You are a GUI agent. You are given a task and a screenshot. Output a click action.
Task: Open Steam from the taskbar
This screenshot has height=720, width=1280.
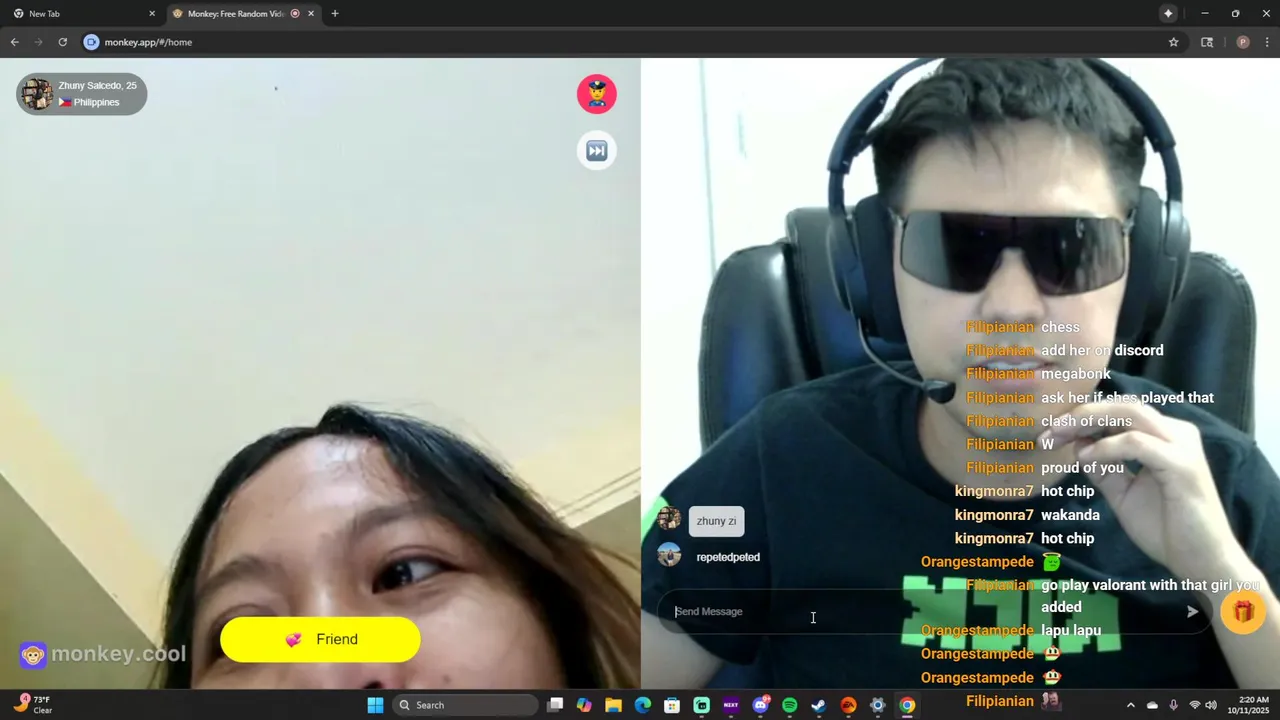coord(819,705)
